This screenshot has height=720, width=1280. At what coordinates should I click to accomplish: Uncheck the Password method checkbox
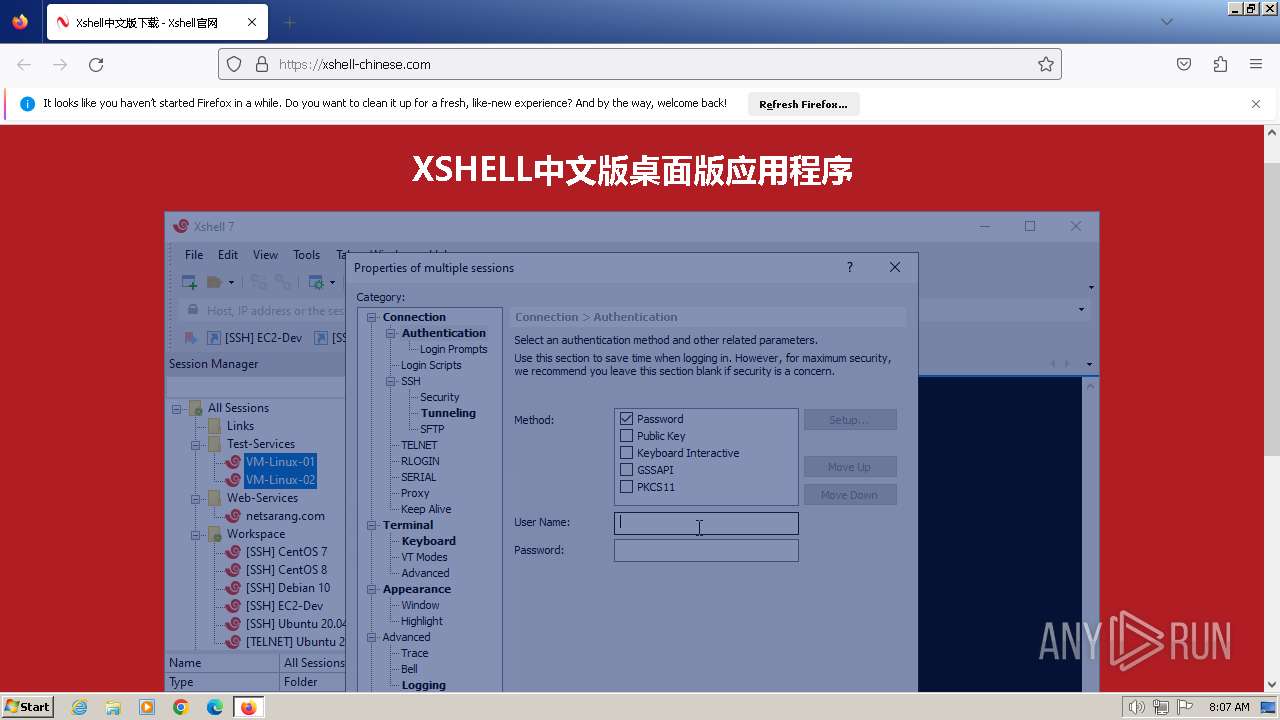pyautogui.click(x=627, y=419)
